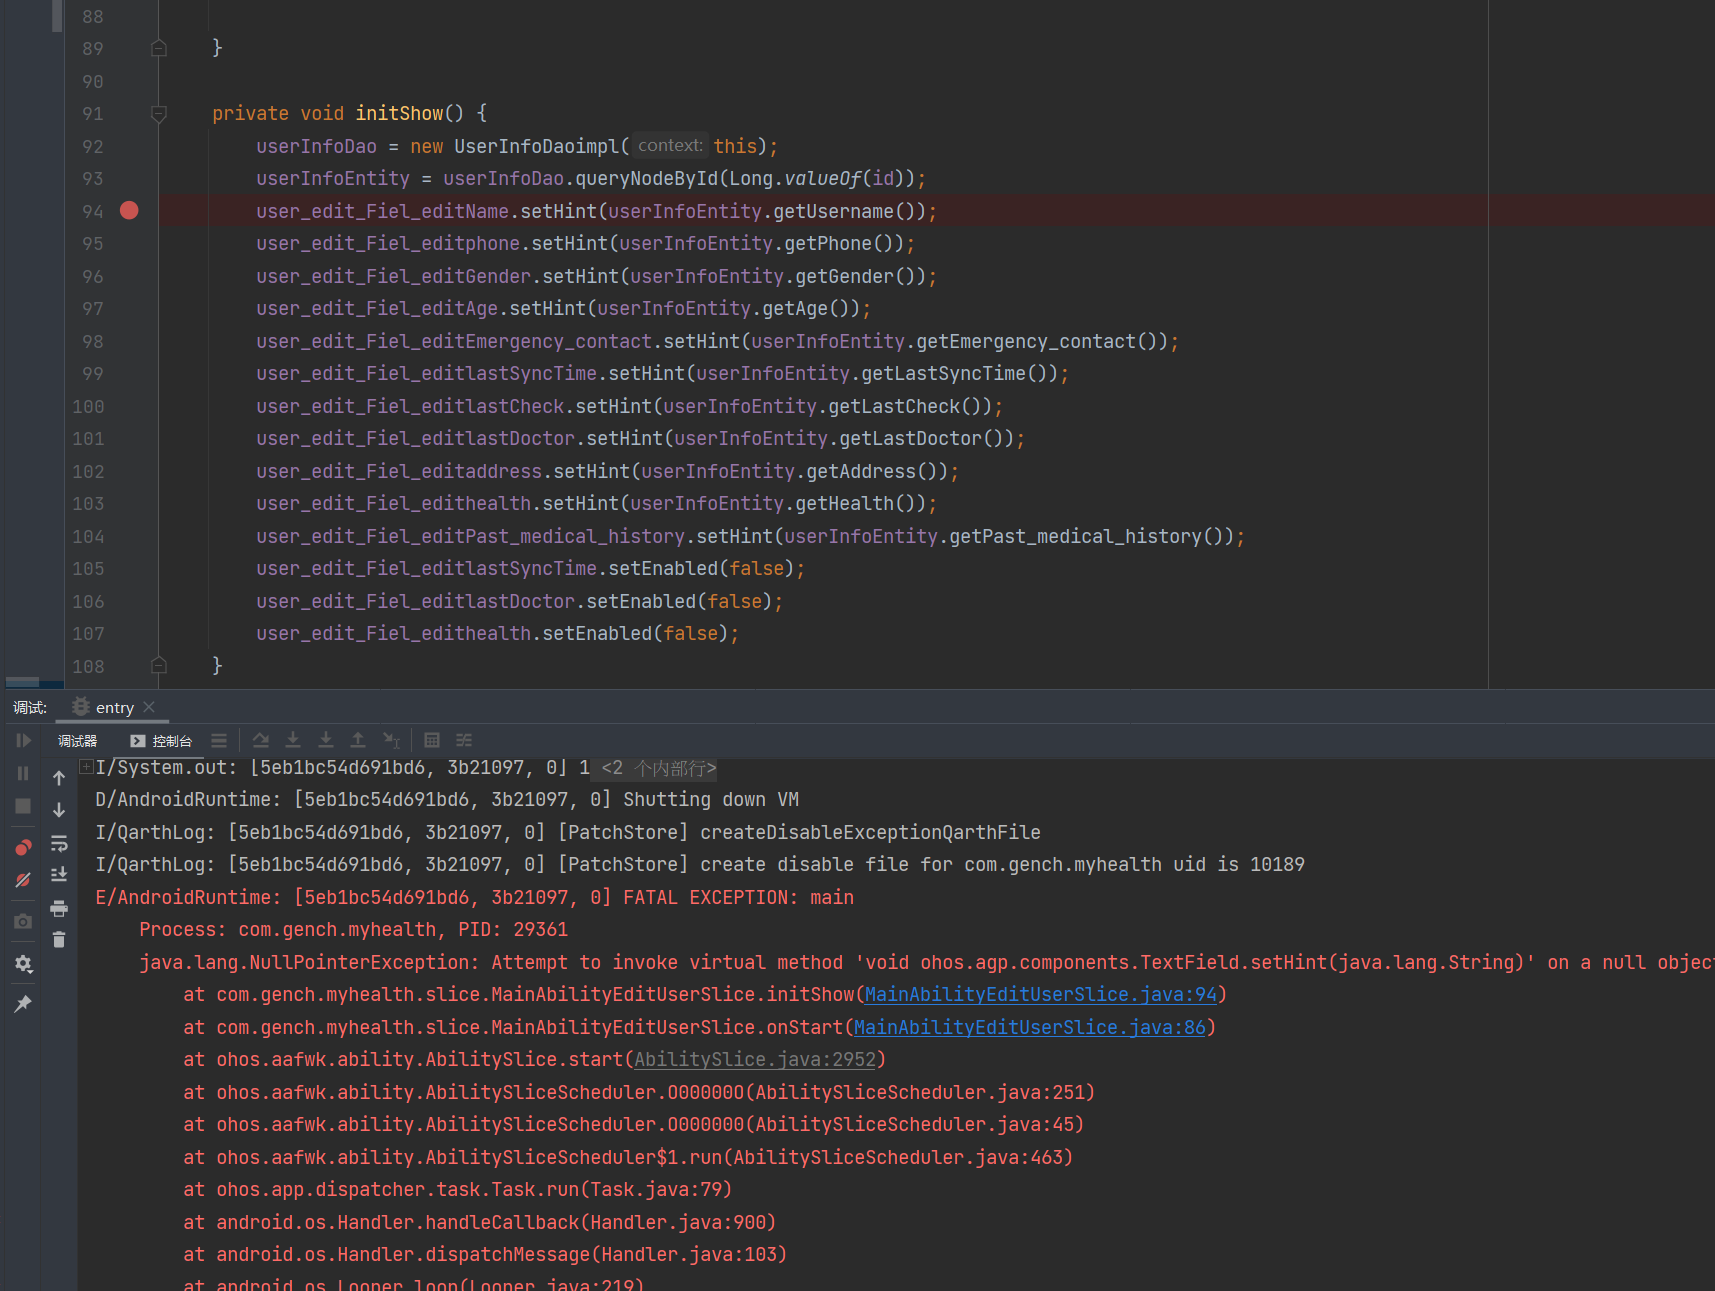This screenshot has width=1715, height=1291.
Task: Click the Step Over icon
Action: [260, 741]
